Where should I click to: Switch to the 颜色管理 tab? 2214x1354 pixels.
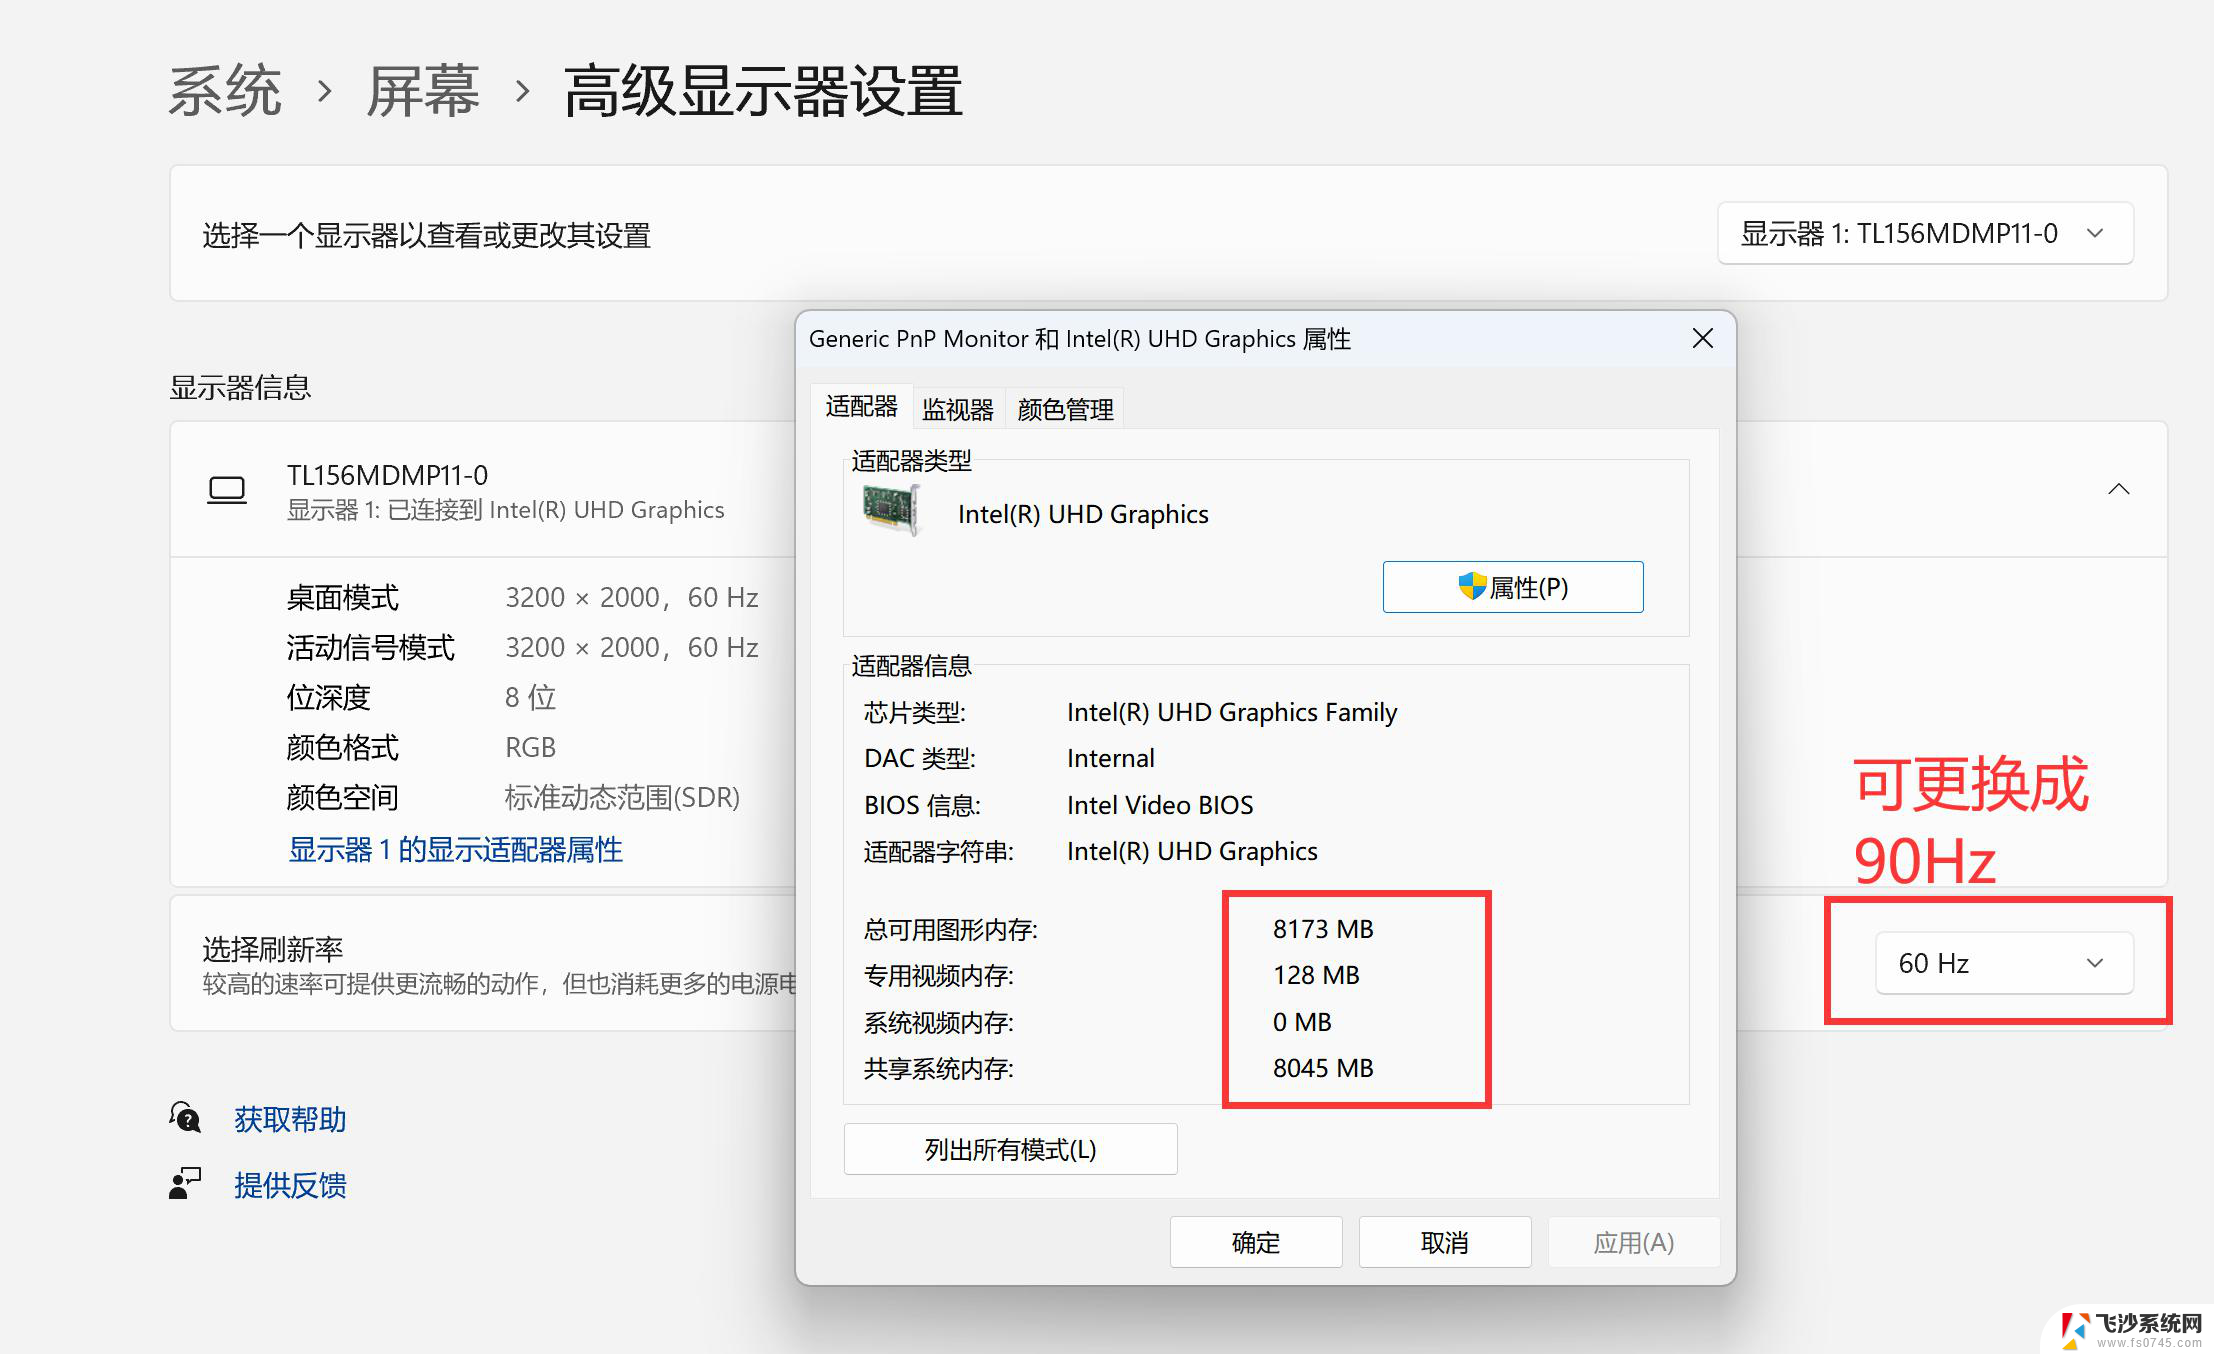coord(1065,409)
